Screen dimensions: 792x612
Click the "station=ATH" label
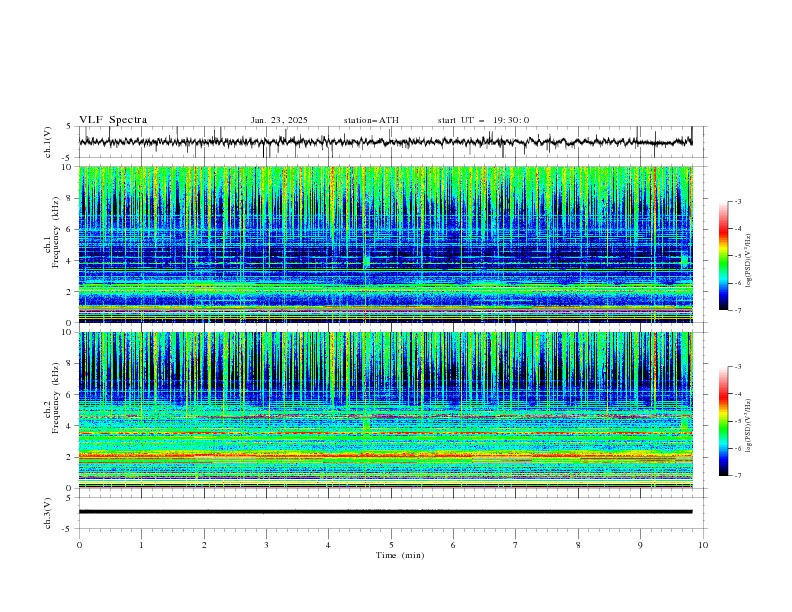pos(371,120)
